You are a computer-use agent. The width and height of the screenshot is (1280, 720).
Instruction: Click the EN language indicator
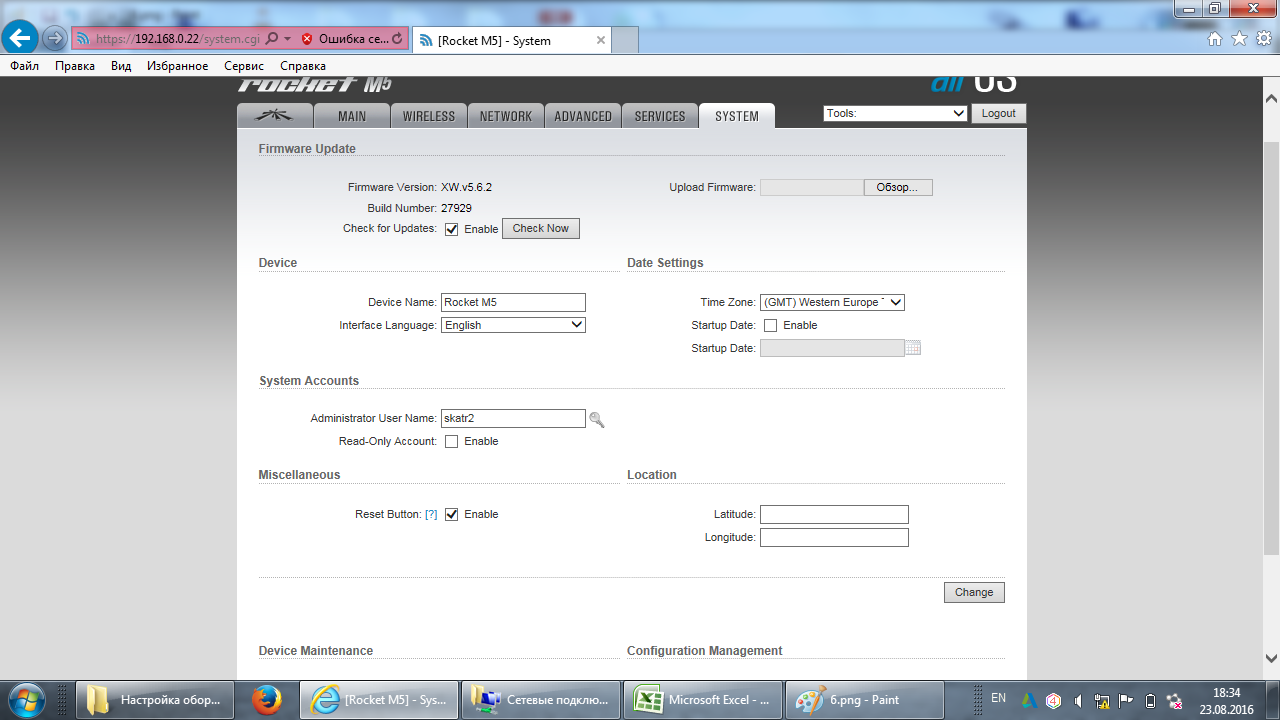[x=998, y=698]
